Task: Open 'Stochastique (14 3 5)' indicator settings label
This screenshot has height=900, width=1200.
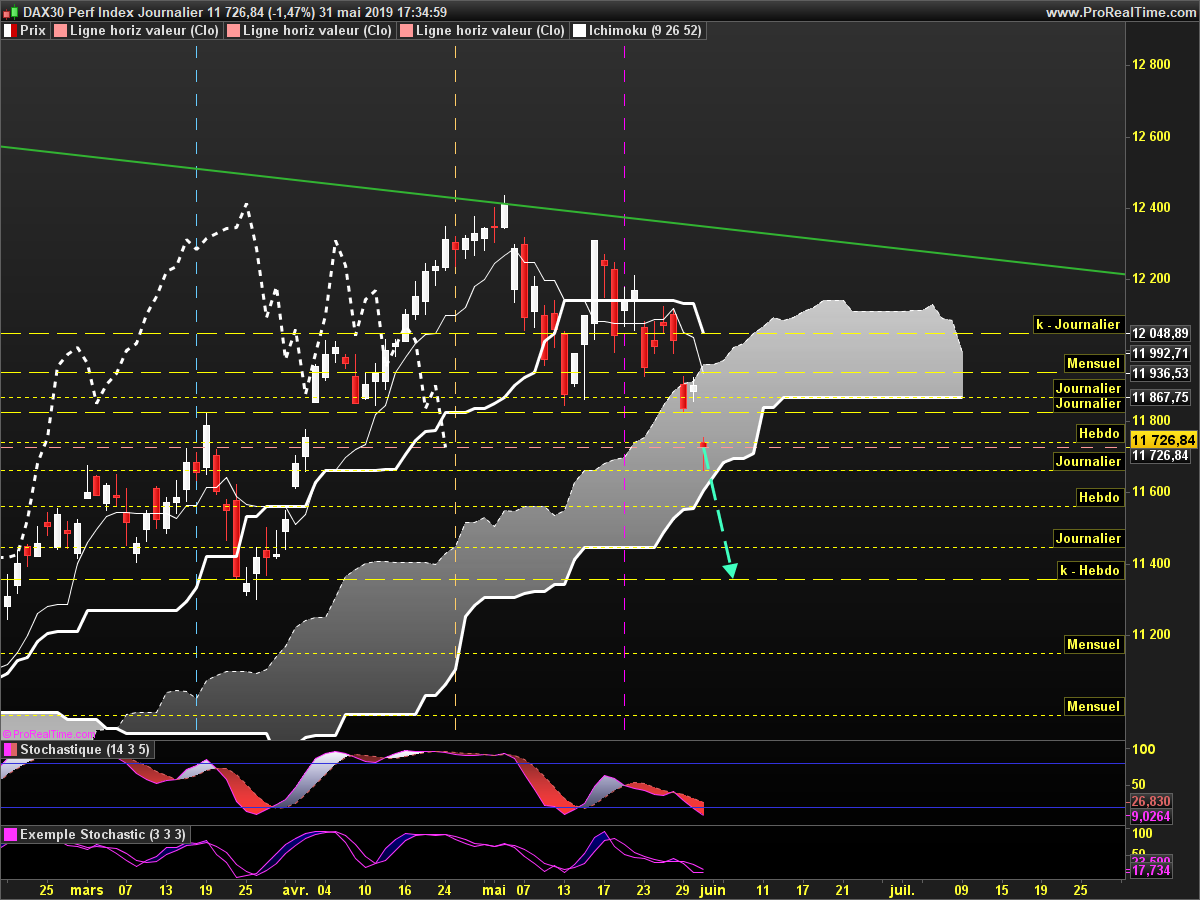Action: tap(84, 749)
